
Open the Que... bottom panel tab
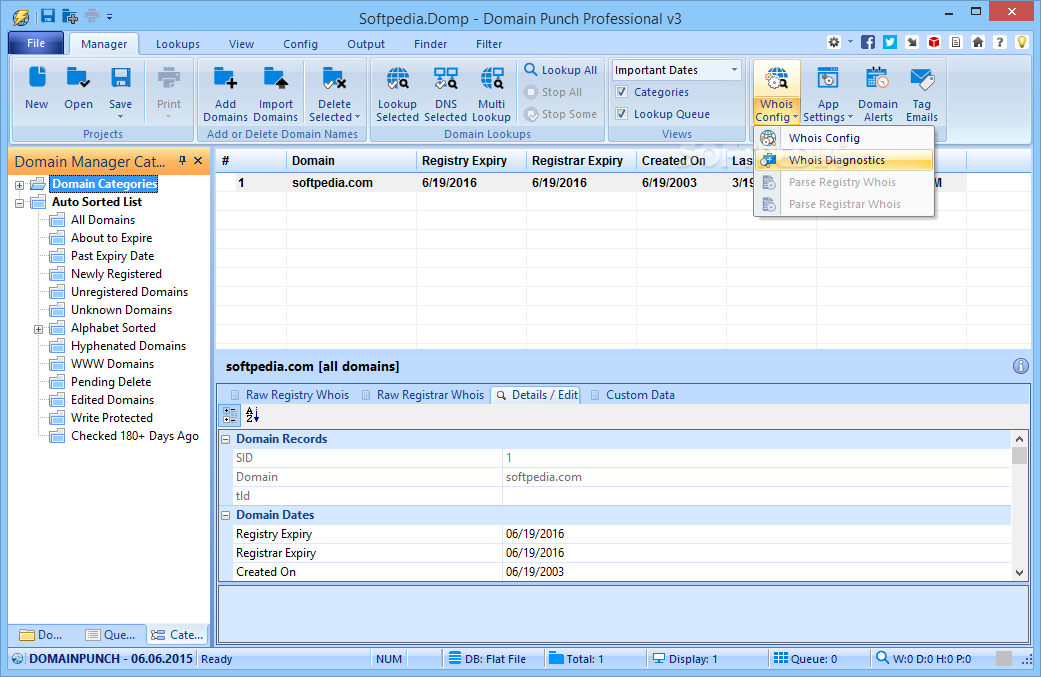[x=111, y=635]
